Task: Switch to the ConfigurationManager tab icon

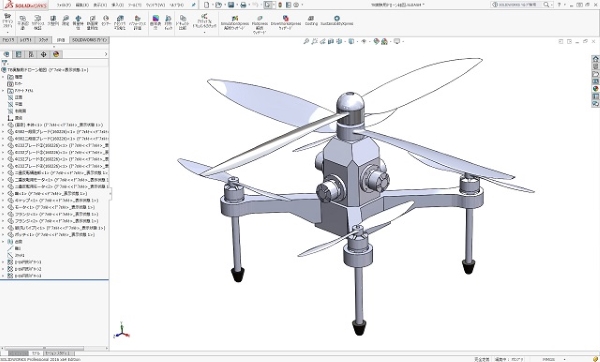Action: [x=31, y=54]
